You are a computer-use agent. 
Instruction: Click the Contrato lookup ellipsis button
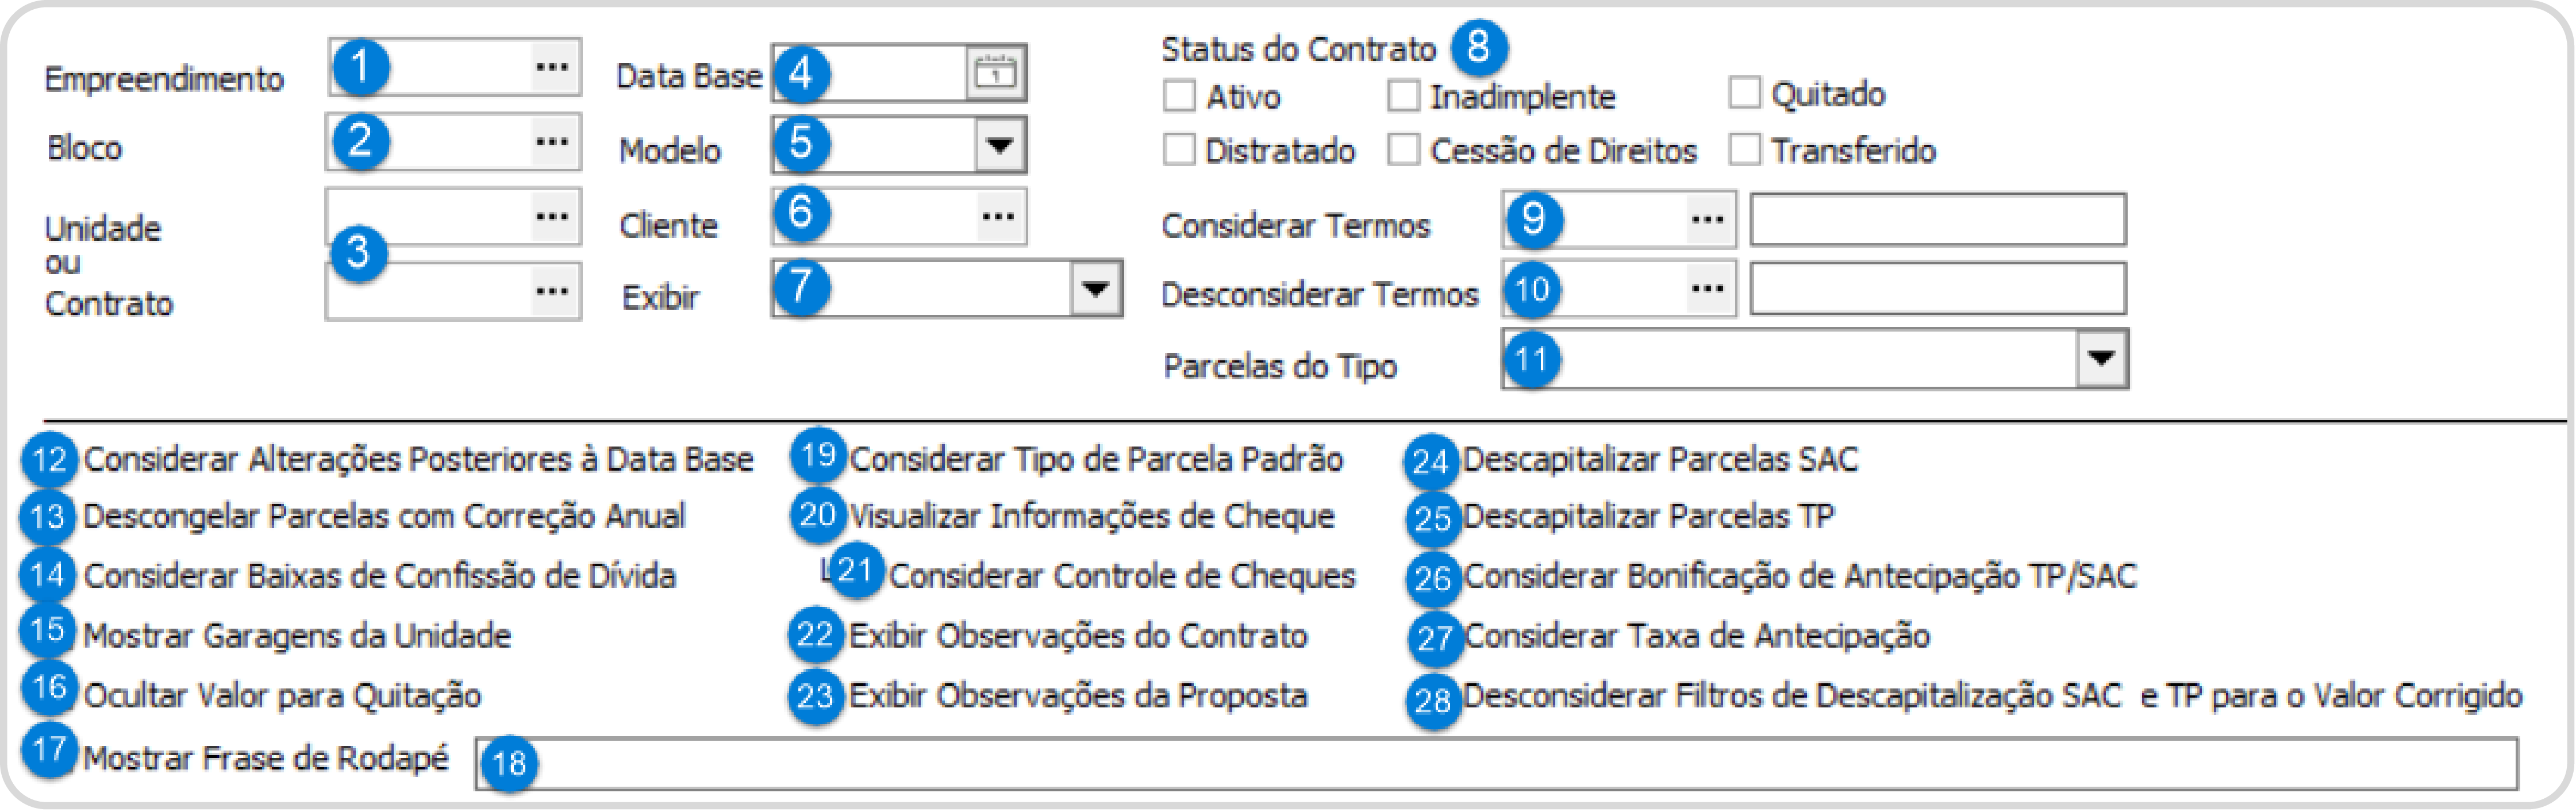tap(551, 292)
